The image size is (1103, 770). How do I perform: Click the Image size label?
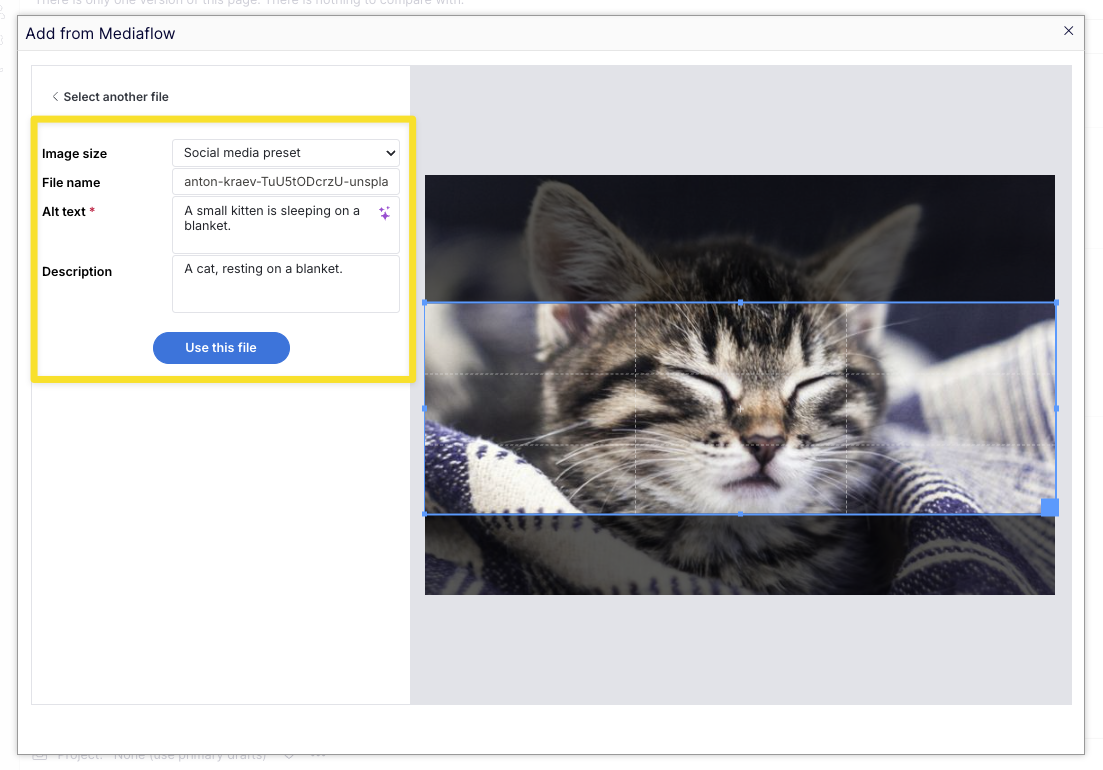click(75, 153)
